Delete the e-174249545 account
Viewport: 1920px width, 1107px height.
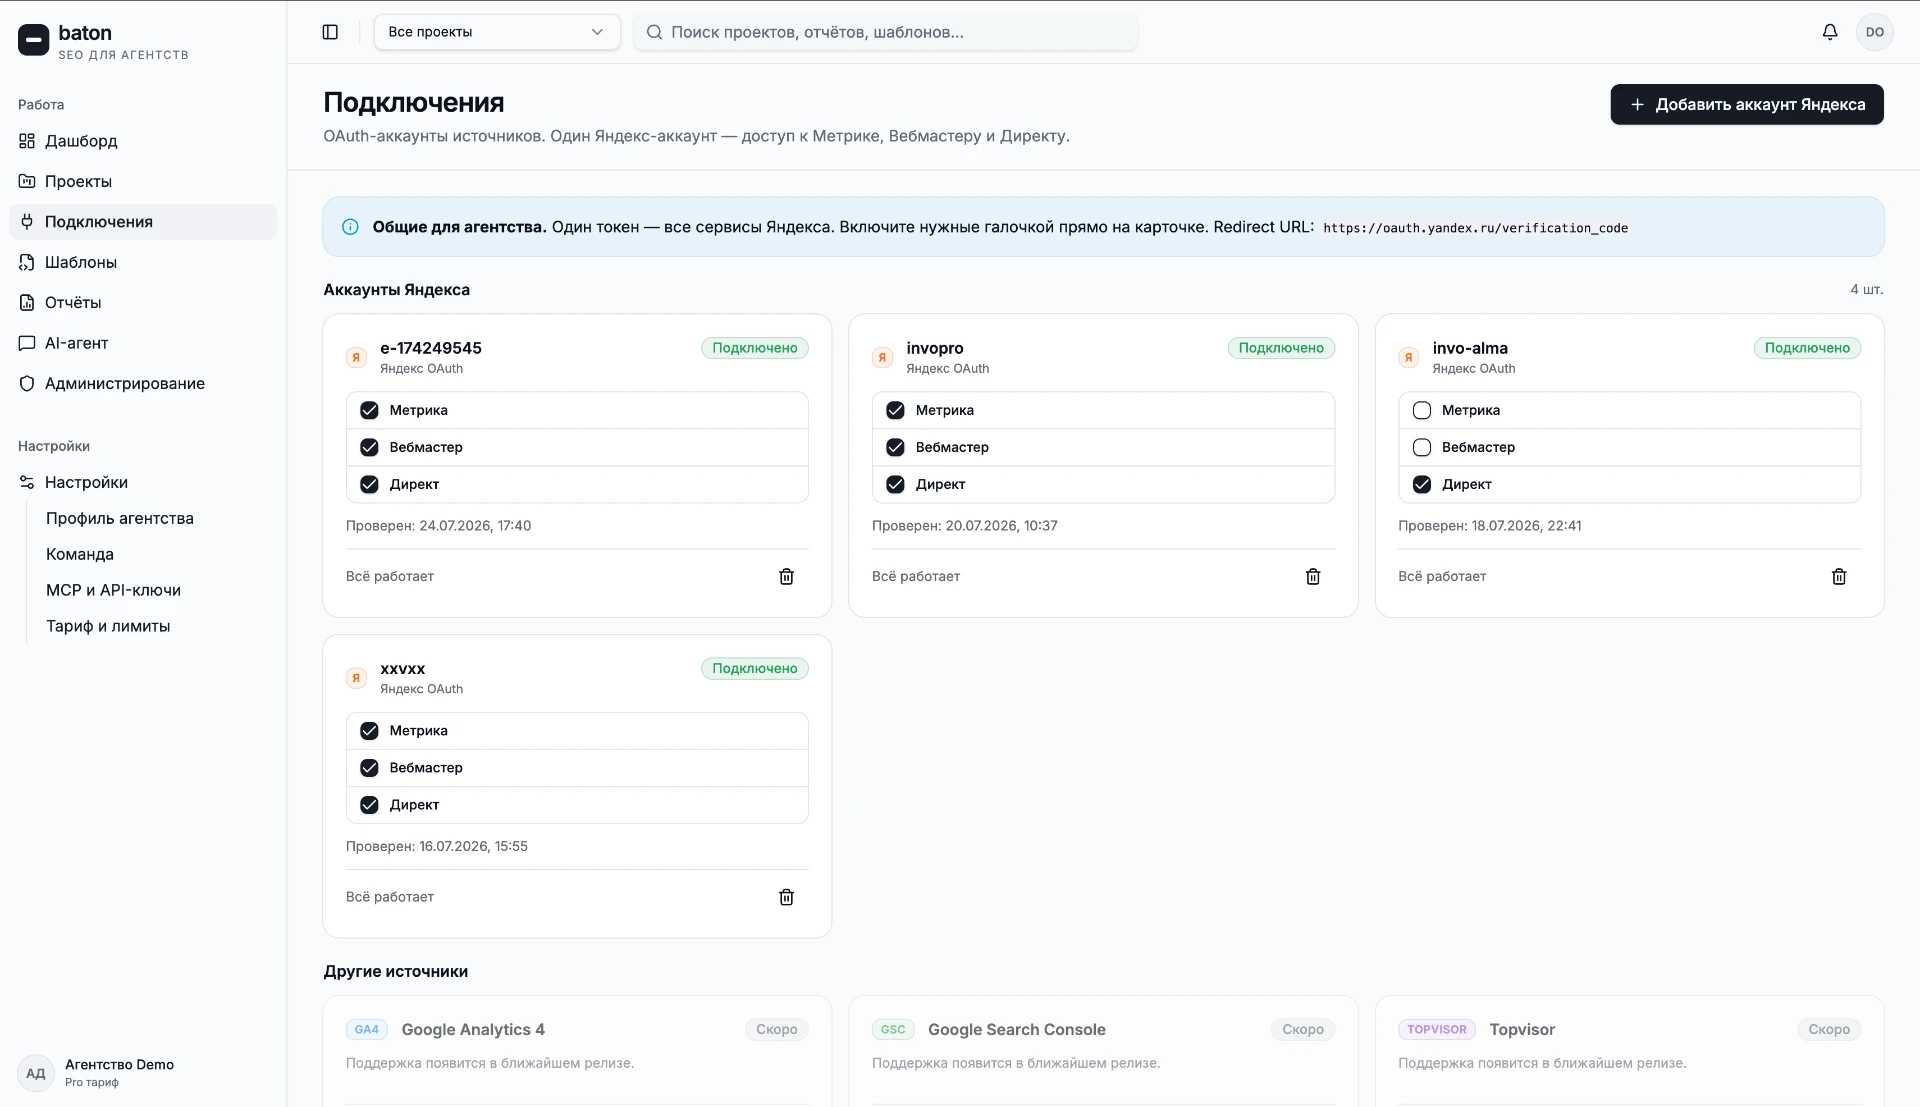point(787,577)
